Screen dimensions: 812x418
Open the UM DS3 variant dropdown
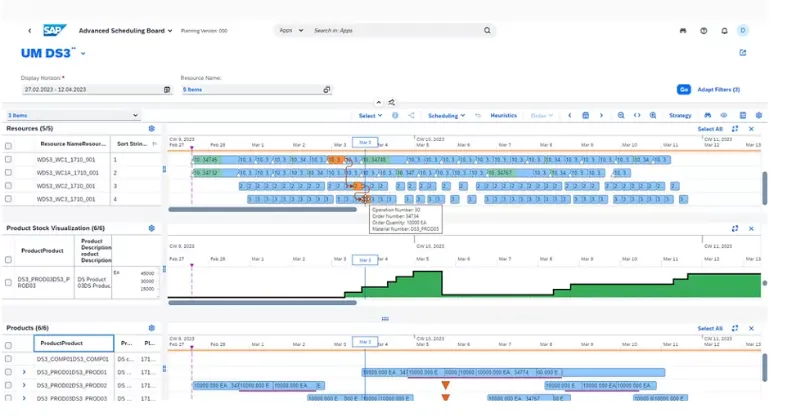point(83,53)
